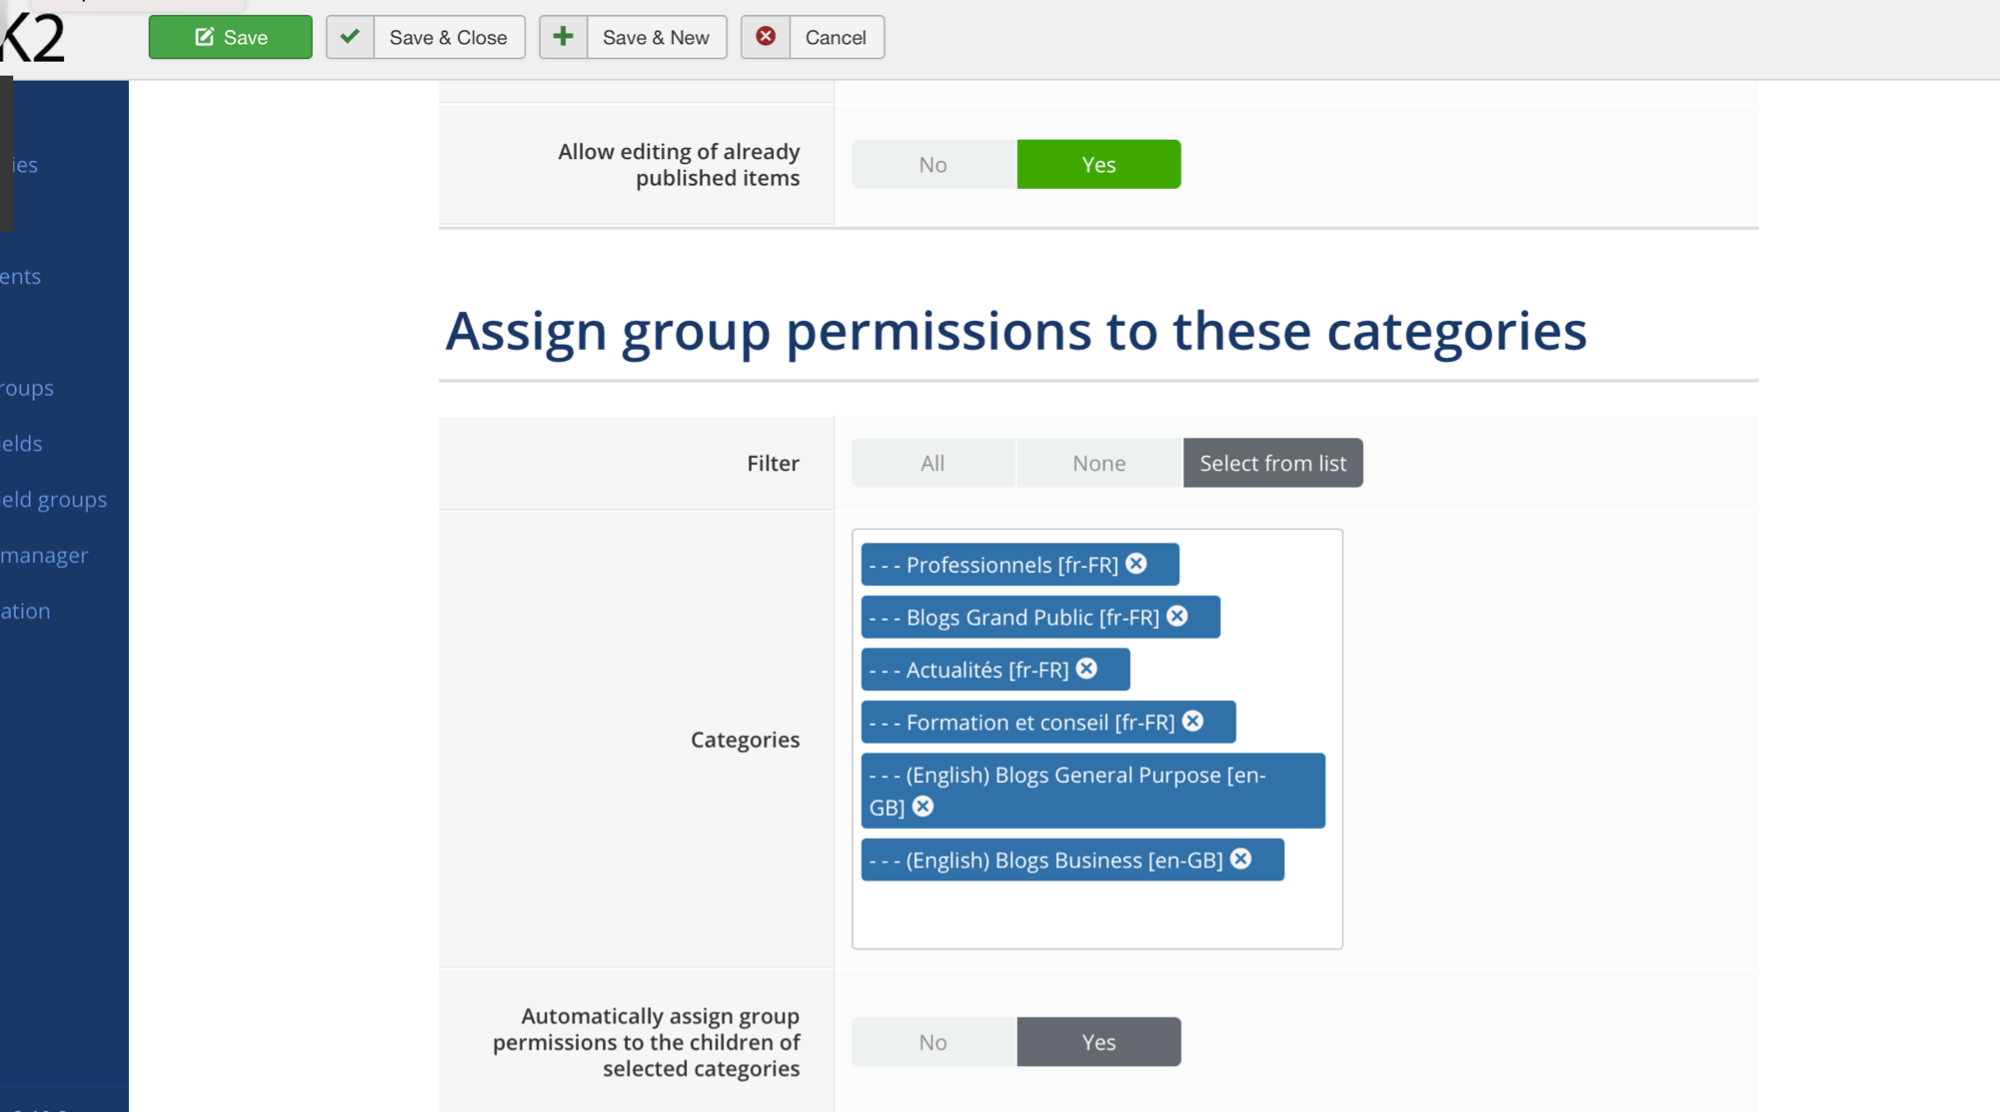The width and height of the screenshot is (2000, 1112).
Task: Click the green checkmark Save & Close icon
Action: pos(350,37)
